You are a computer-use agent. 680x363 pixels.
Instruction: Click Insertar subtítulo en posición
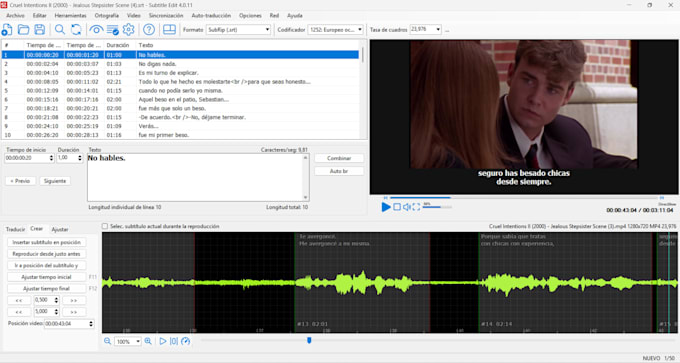[46, 242]
